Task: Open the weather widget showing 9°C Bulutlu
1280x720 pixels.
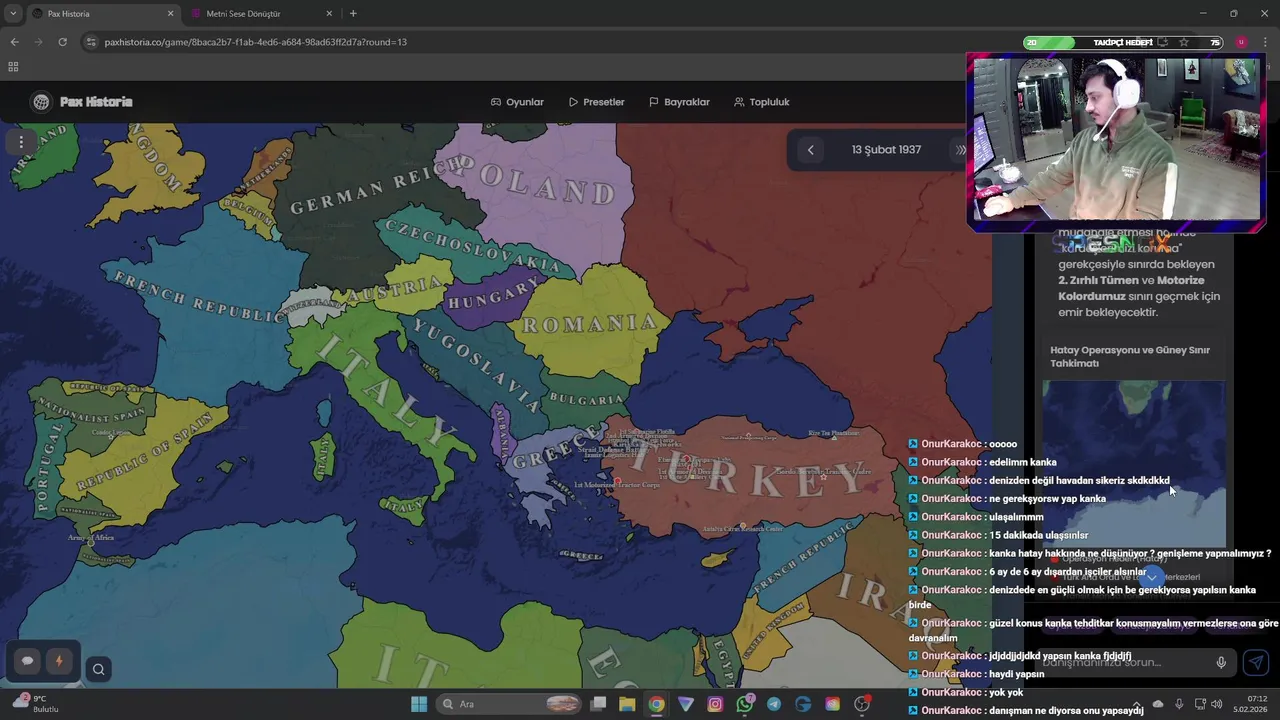Action: [x=36, y=704]
